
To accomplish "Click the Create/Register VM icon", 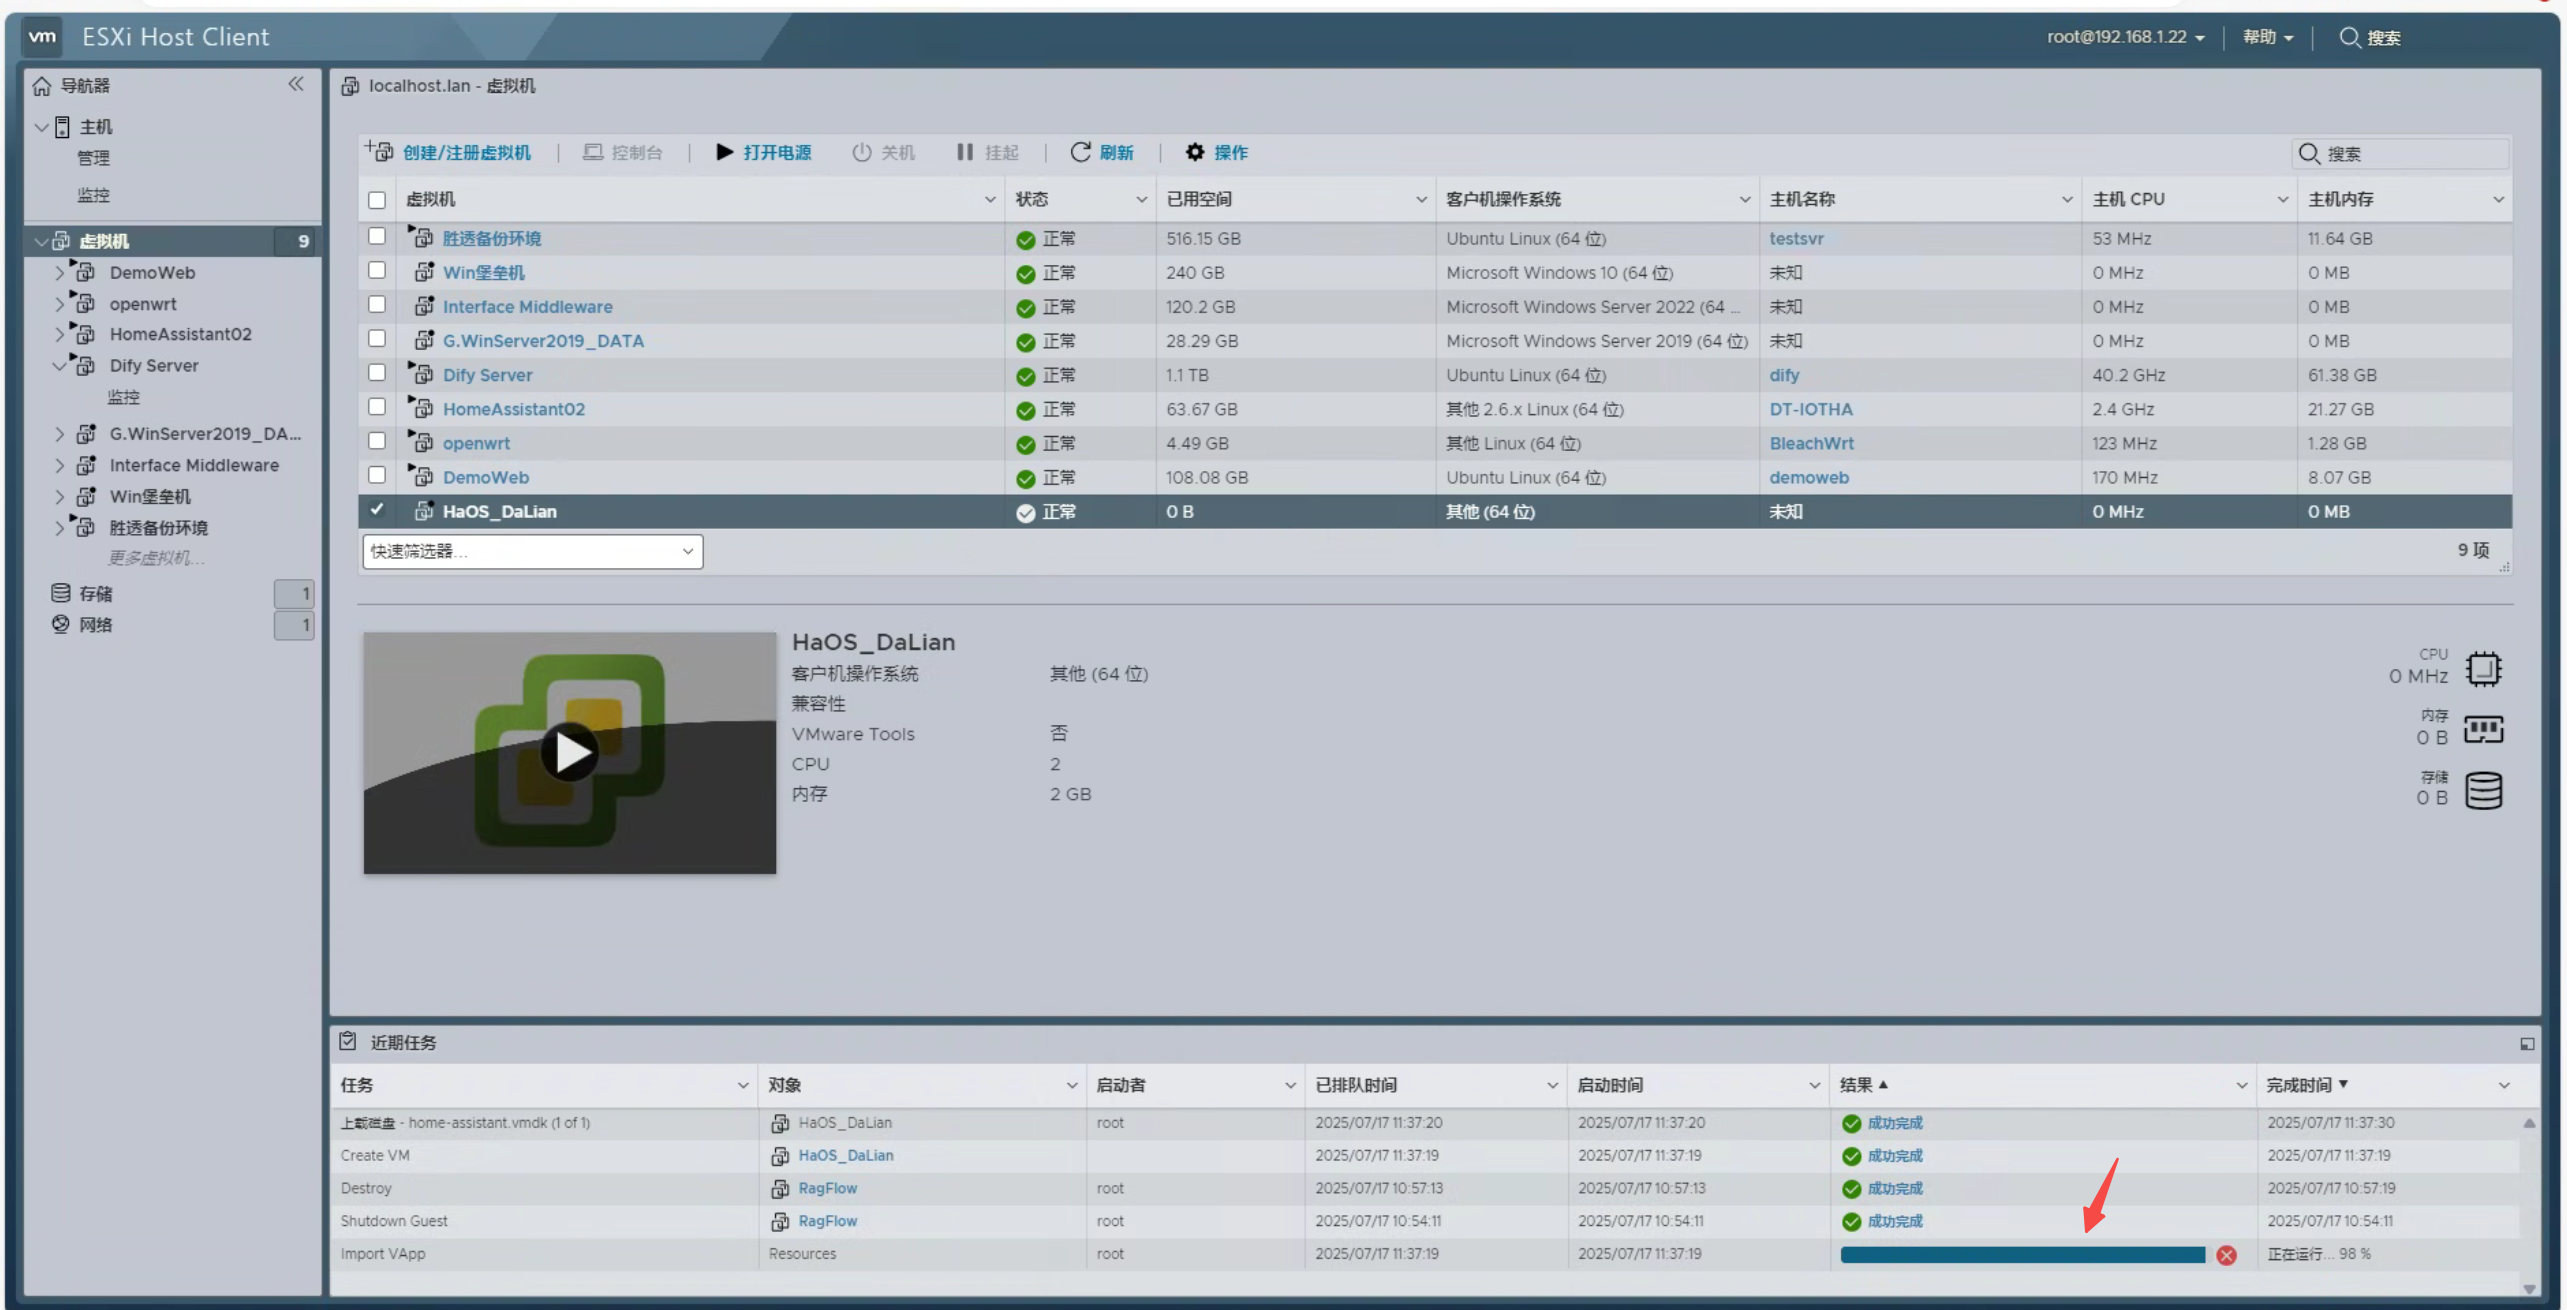I will tap(379, 151).
